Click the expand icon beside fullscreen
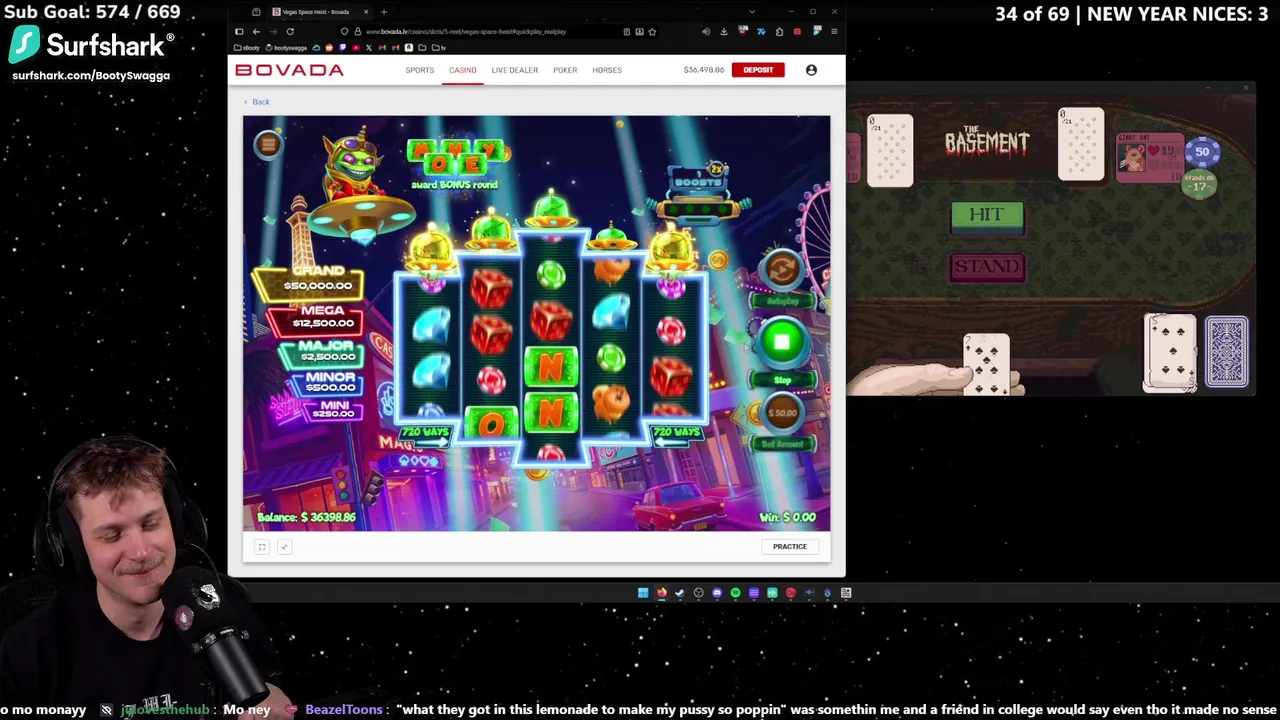The width and height of the screenshot is (1280, 720). (x=284, y=546)
